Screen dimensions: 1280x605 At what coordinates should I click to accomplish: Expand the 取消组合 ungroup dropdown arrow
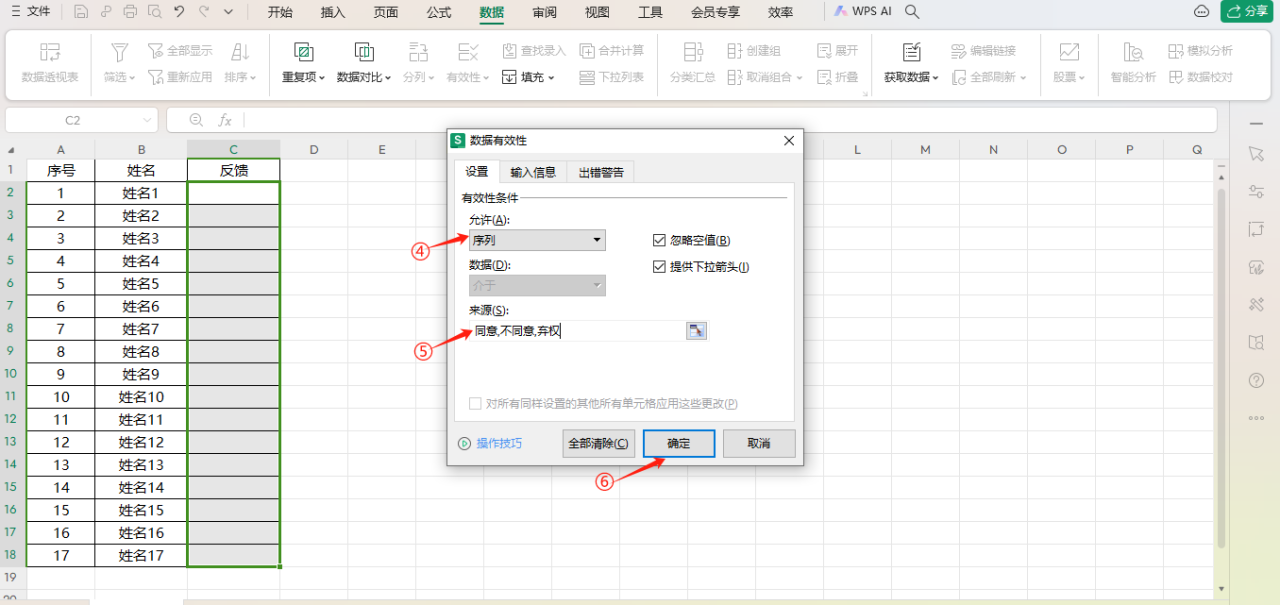(798, 77)
